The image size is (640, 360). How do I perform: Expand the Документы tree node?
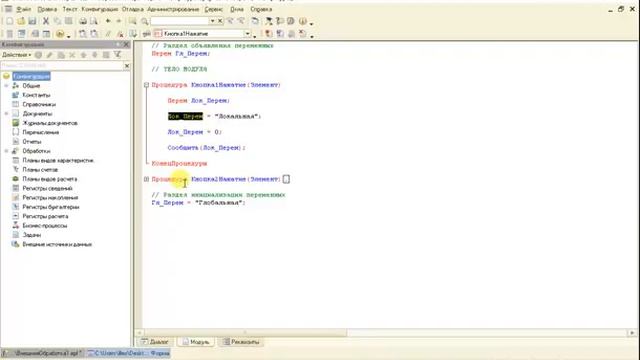point(6,113)
